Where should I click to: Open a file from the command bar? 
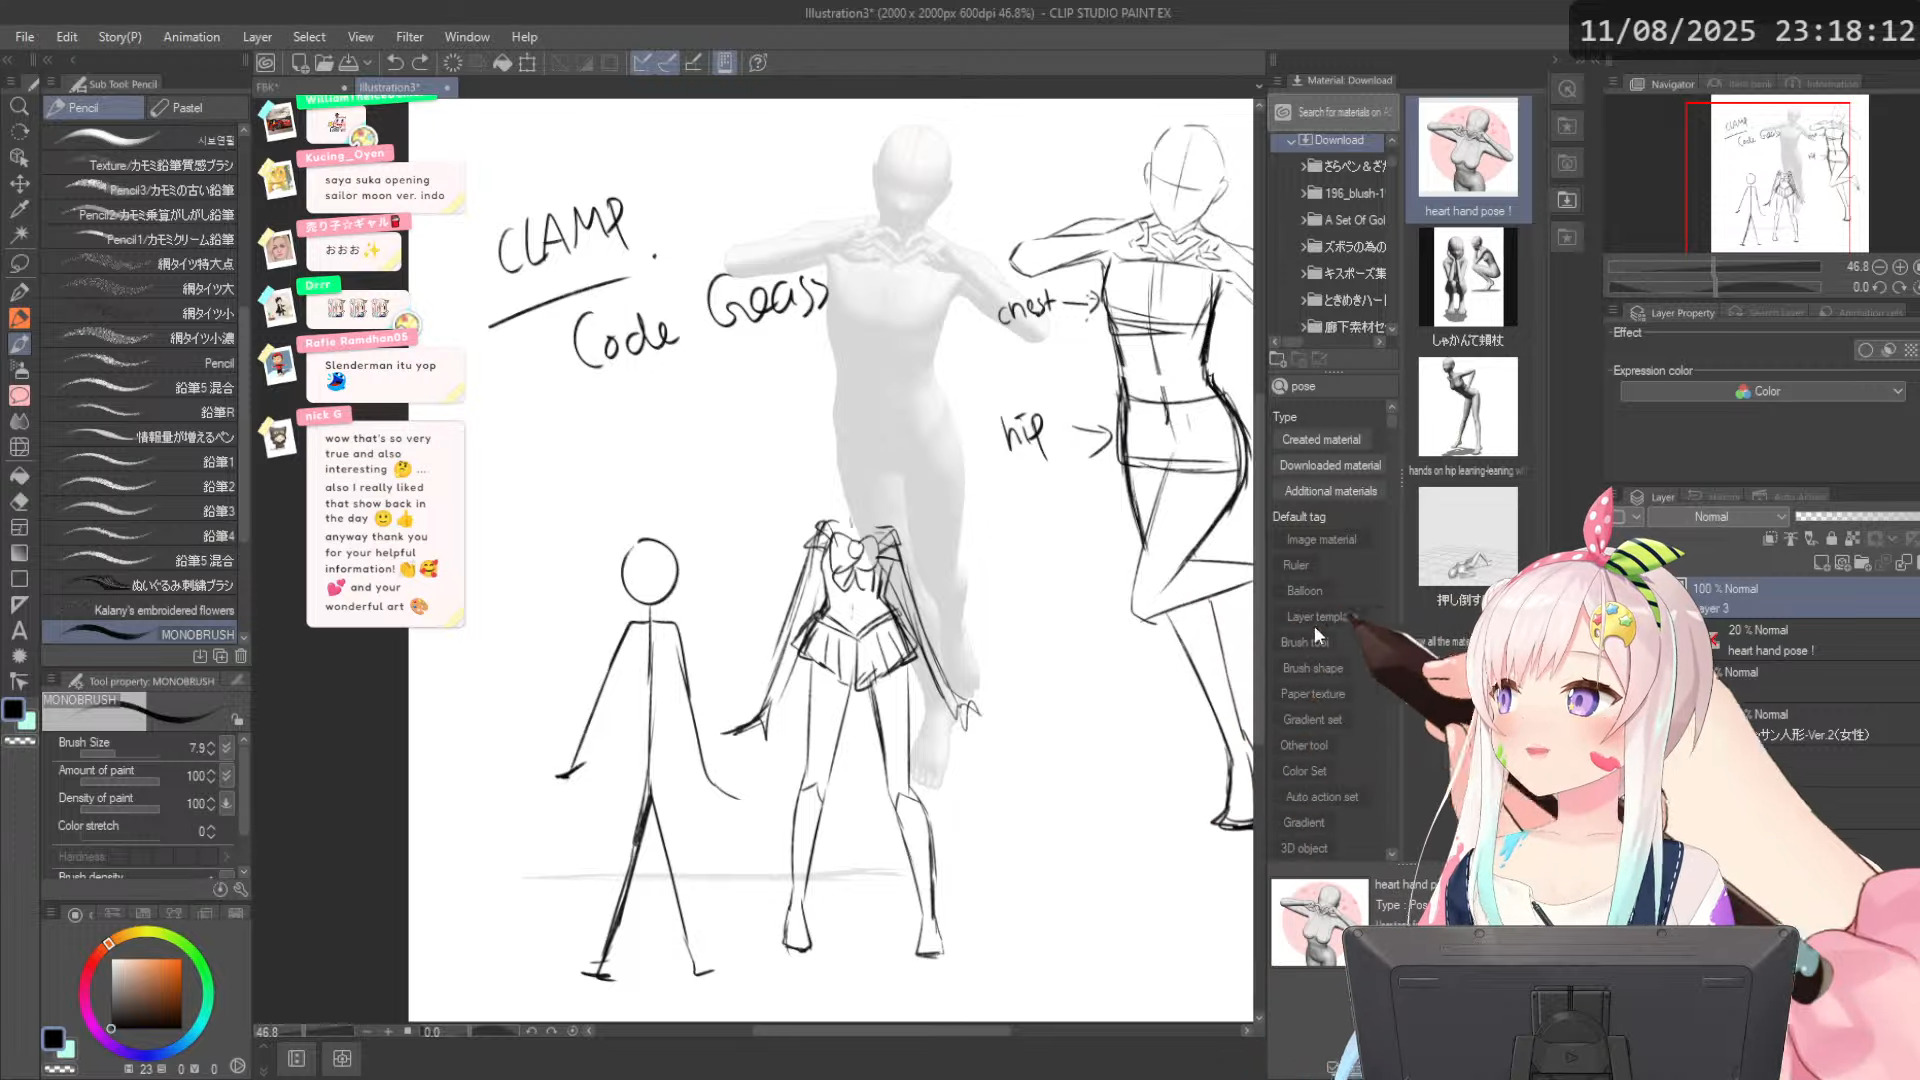click(324, 63)
